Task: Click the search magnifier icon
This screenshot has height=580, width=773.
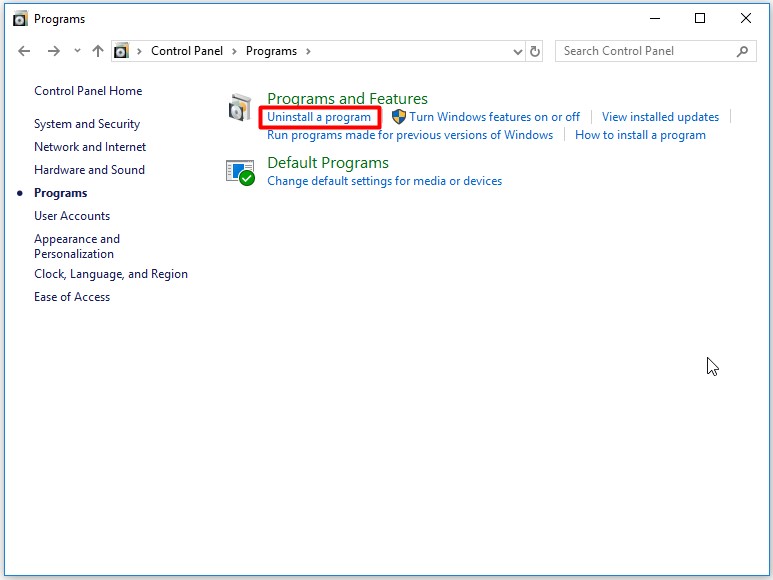Action: [x=742, y=51]
